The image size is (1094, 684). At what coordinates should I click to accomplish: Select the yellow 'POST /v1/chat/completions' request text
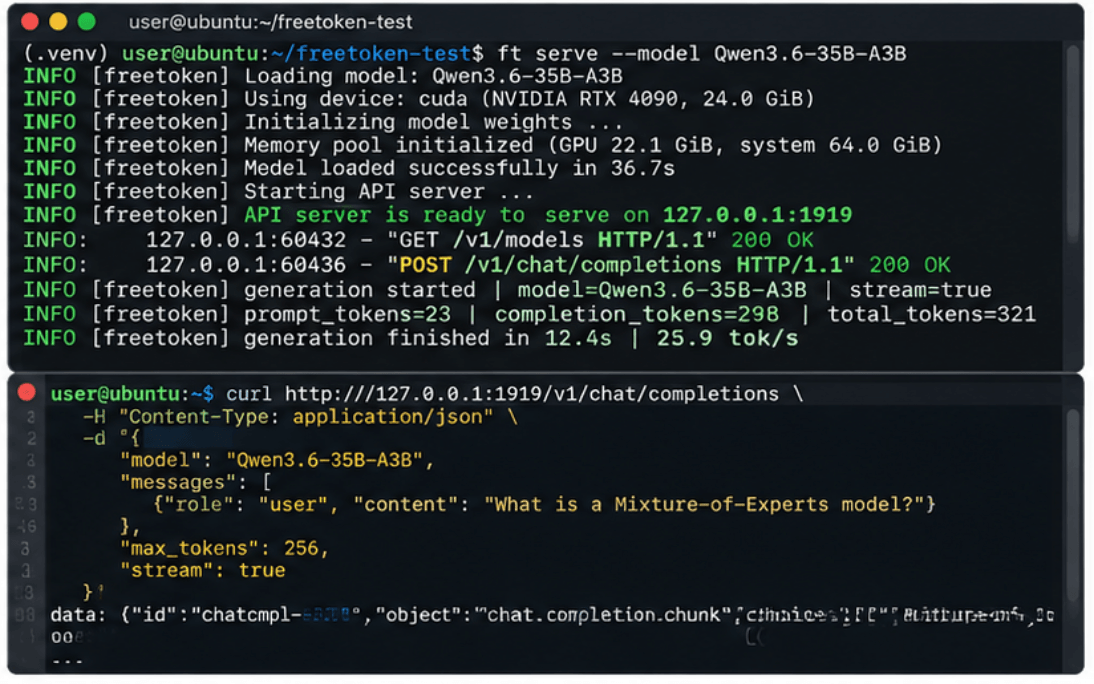point(560,265)
